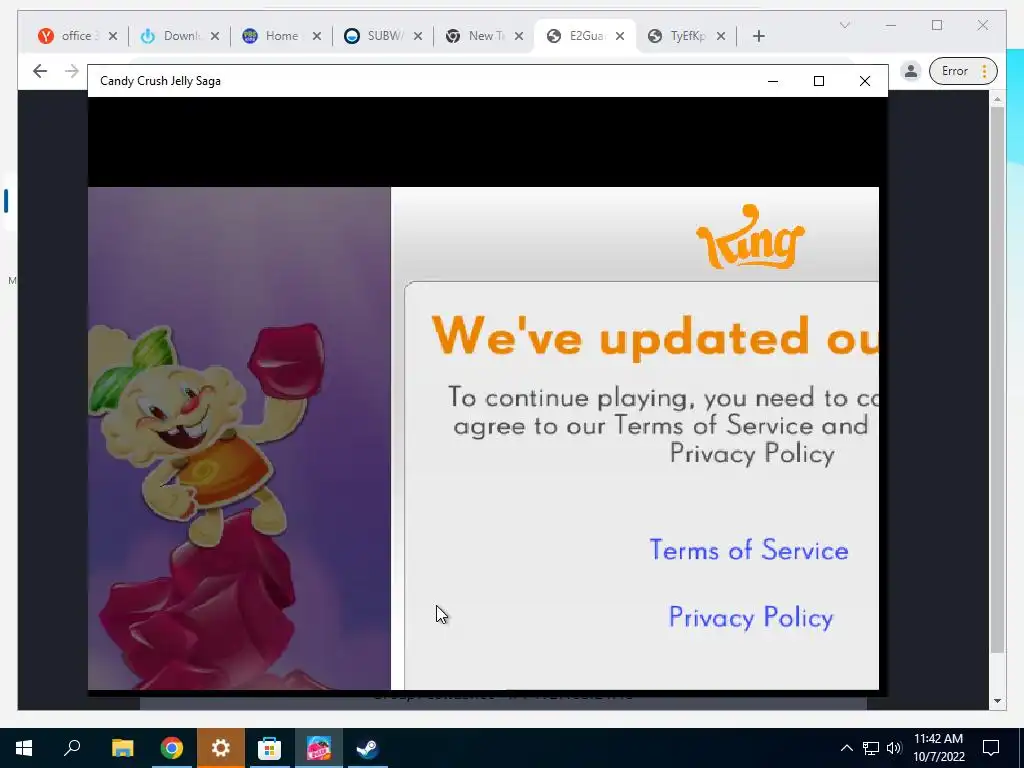Open the Microsoft Store taskbar icon
This screenshot has height=768, width=1024.
(x=269, y=748)
